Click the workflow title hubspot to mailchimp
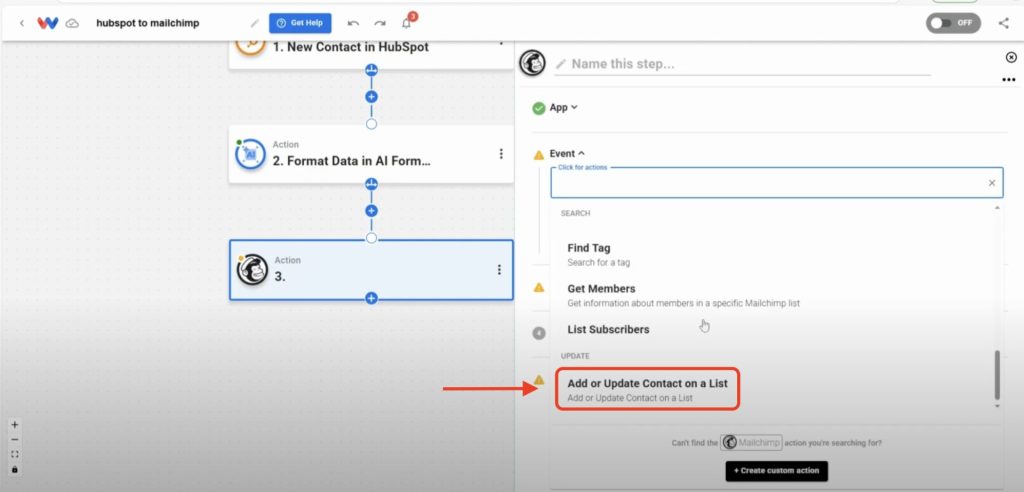 (148, 24)
